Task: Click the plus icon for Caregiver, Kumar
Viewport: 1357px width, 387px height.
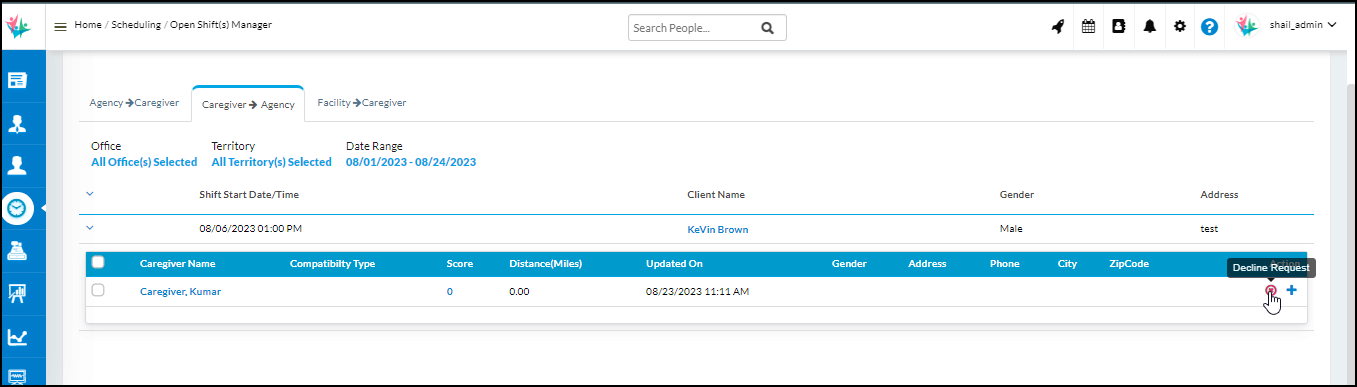Action: point(1291,290)
